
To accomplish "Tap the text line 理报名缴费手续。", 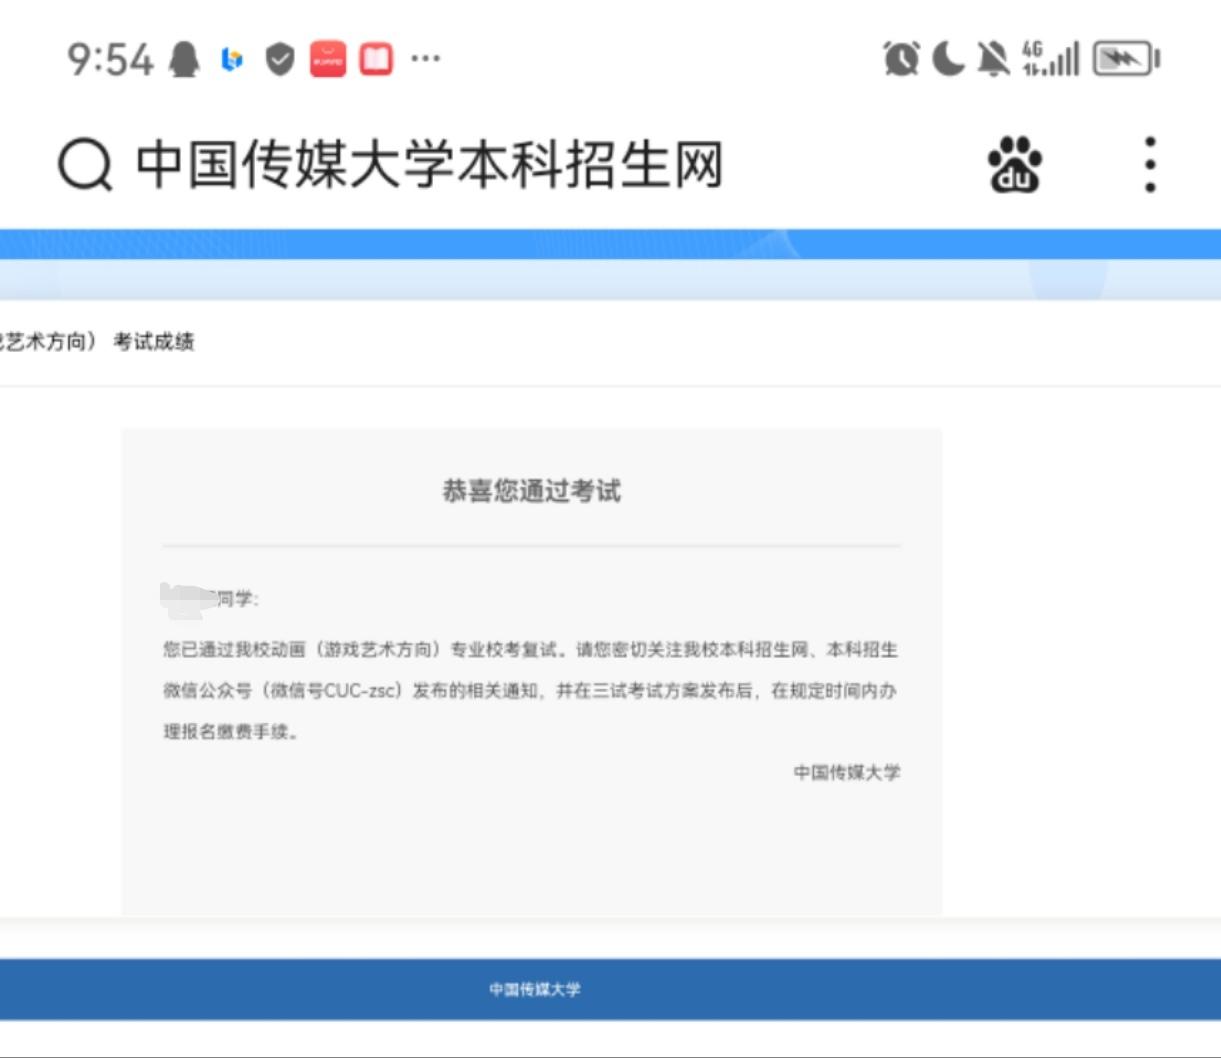I will click(232, 732).
